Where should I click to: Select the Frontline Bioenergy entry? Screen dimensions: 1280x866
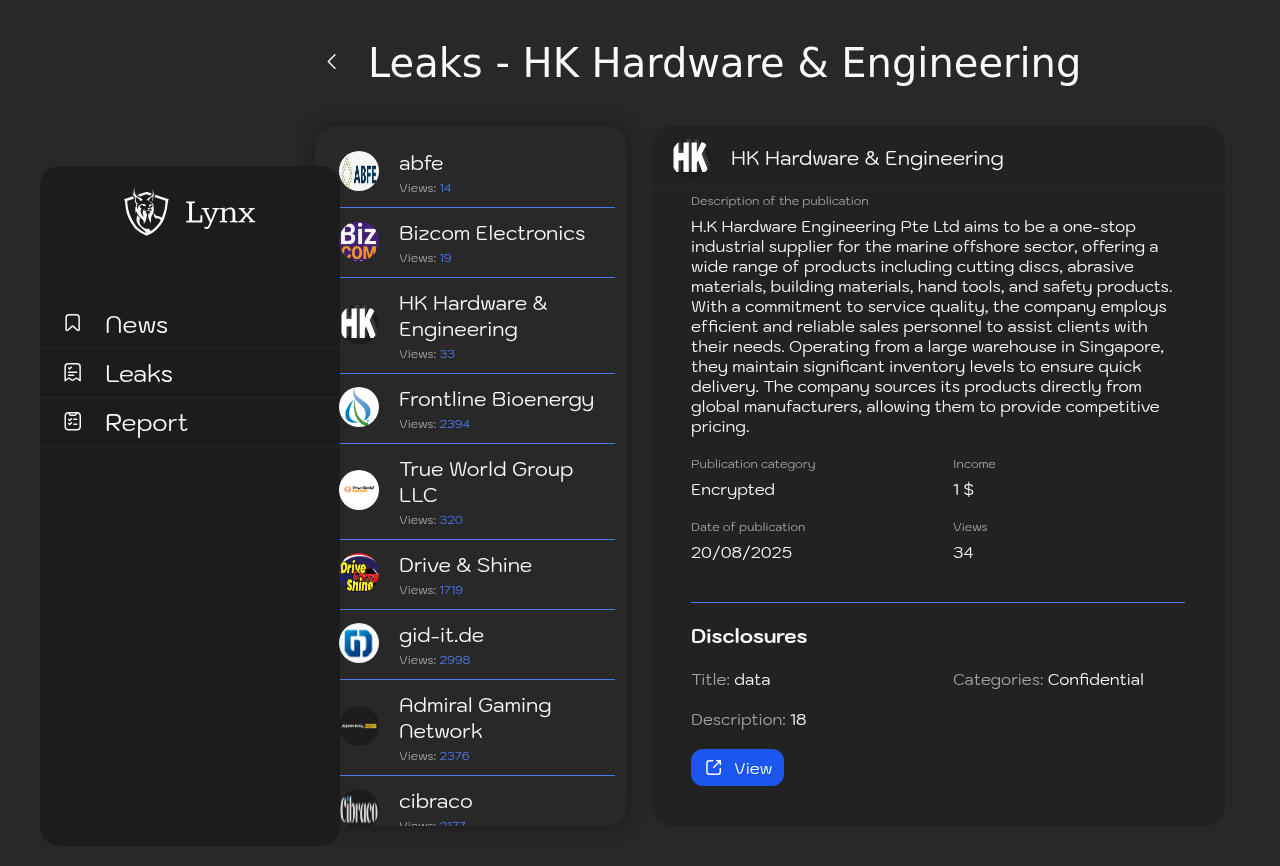click(x=477, y=409)
